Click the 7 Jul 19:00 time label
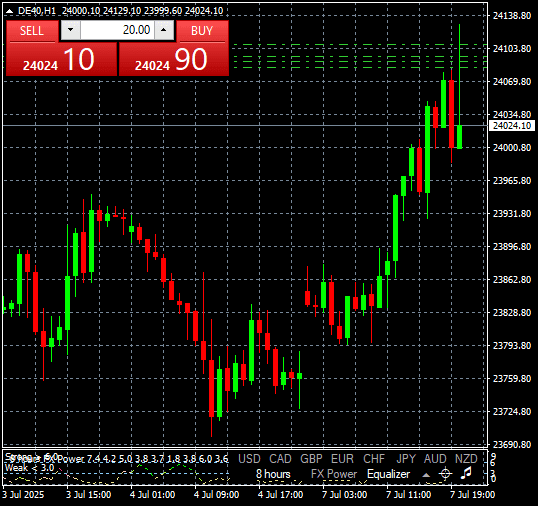Viewport: 538px width, 506px height. coord(472,495)
